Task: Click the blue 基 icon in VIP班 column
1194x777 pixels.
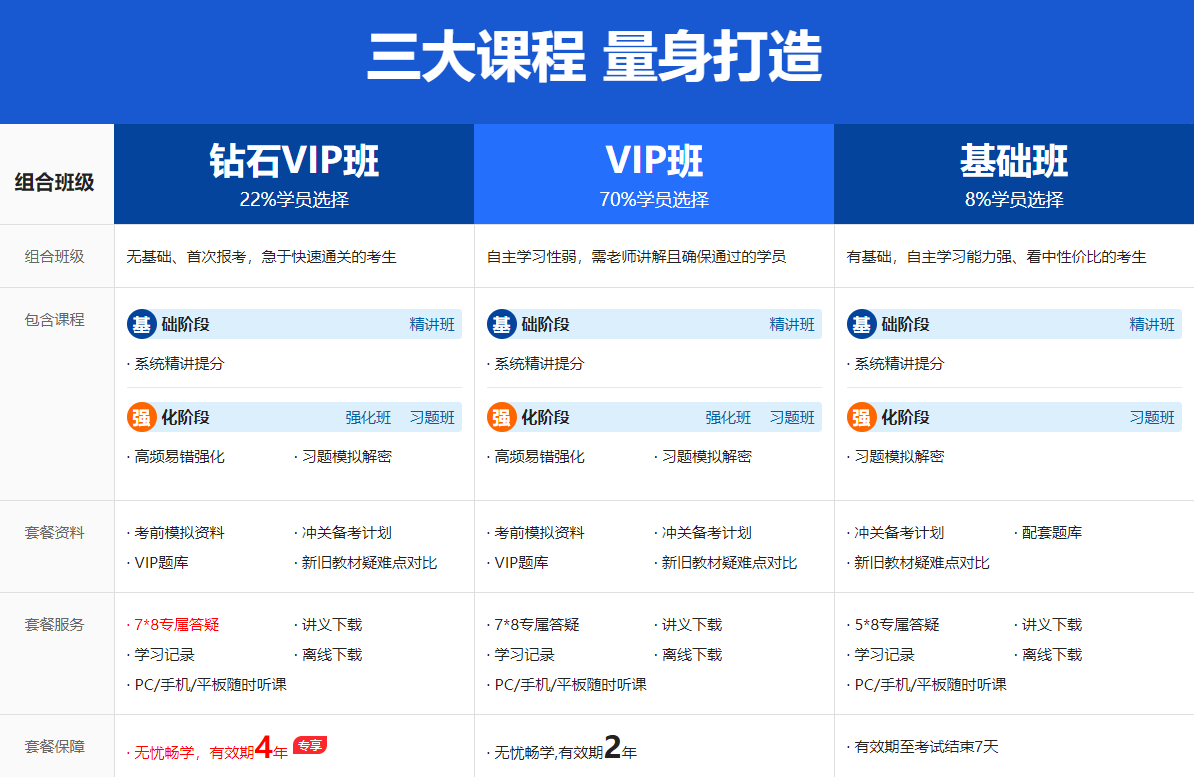Action: pos(502,324)
